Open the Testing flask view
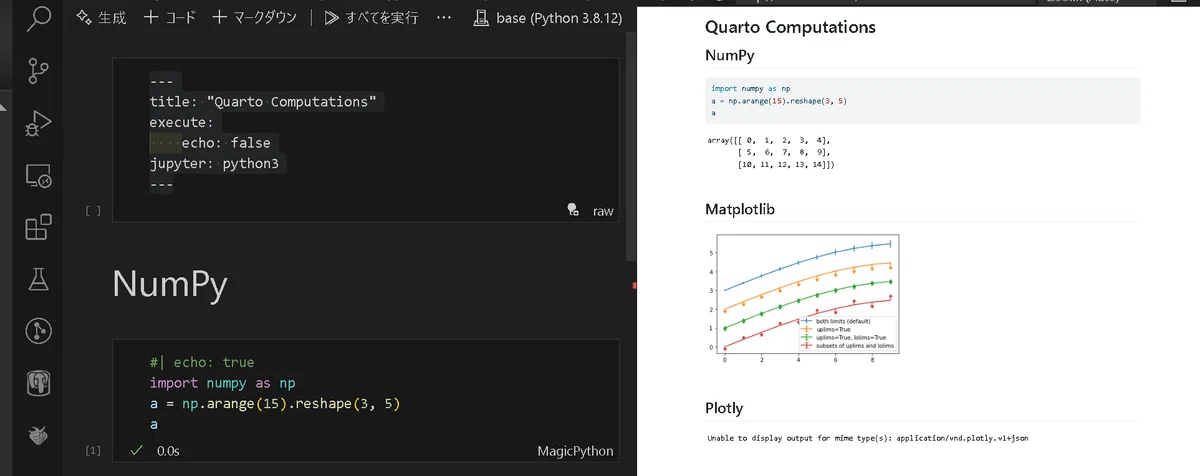The width and height of the screenshot is (1200, 476). 39,279
